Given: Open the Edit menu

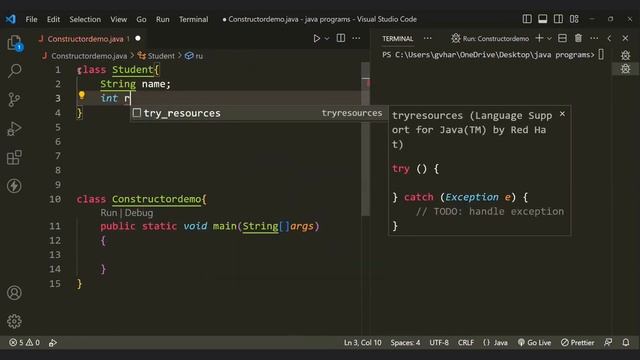Looking at the screenshot, I should [x=53, y=19].
